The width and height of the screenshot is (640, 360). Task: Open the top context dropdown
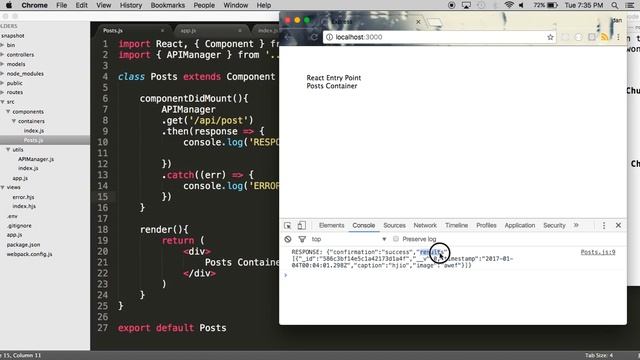pos(349,239)
